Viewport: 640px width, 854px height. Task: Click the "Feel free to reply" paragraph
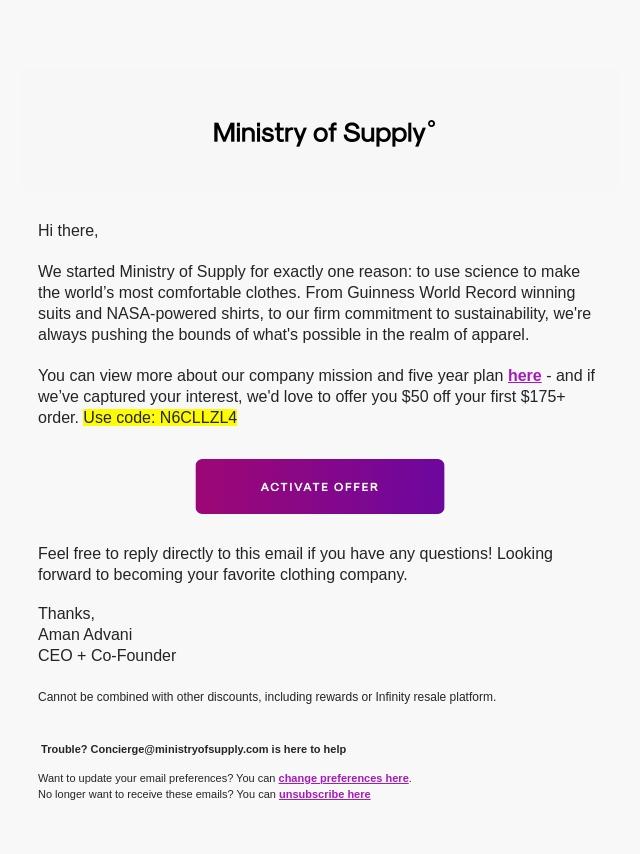pyautogui.click(x=295, y=564)
